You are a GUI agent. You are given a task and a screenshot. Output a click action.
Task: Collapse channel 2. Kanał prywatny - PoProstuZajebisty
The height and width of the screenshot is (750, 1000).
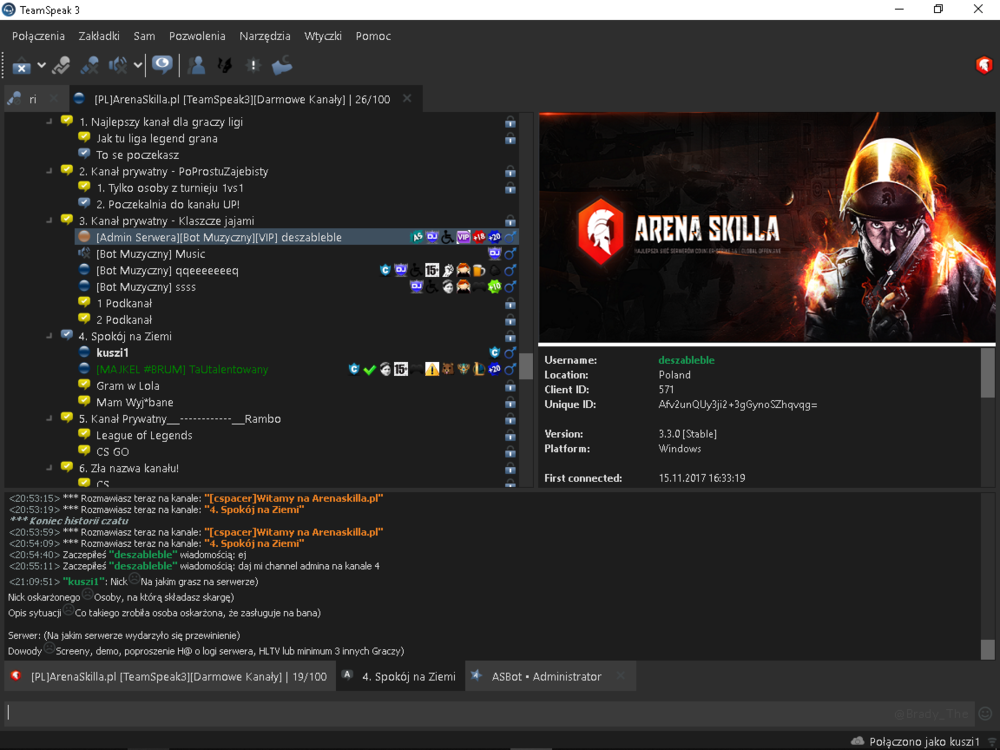50,171
